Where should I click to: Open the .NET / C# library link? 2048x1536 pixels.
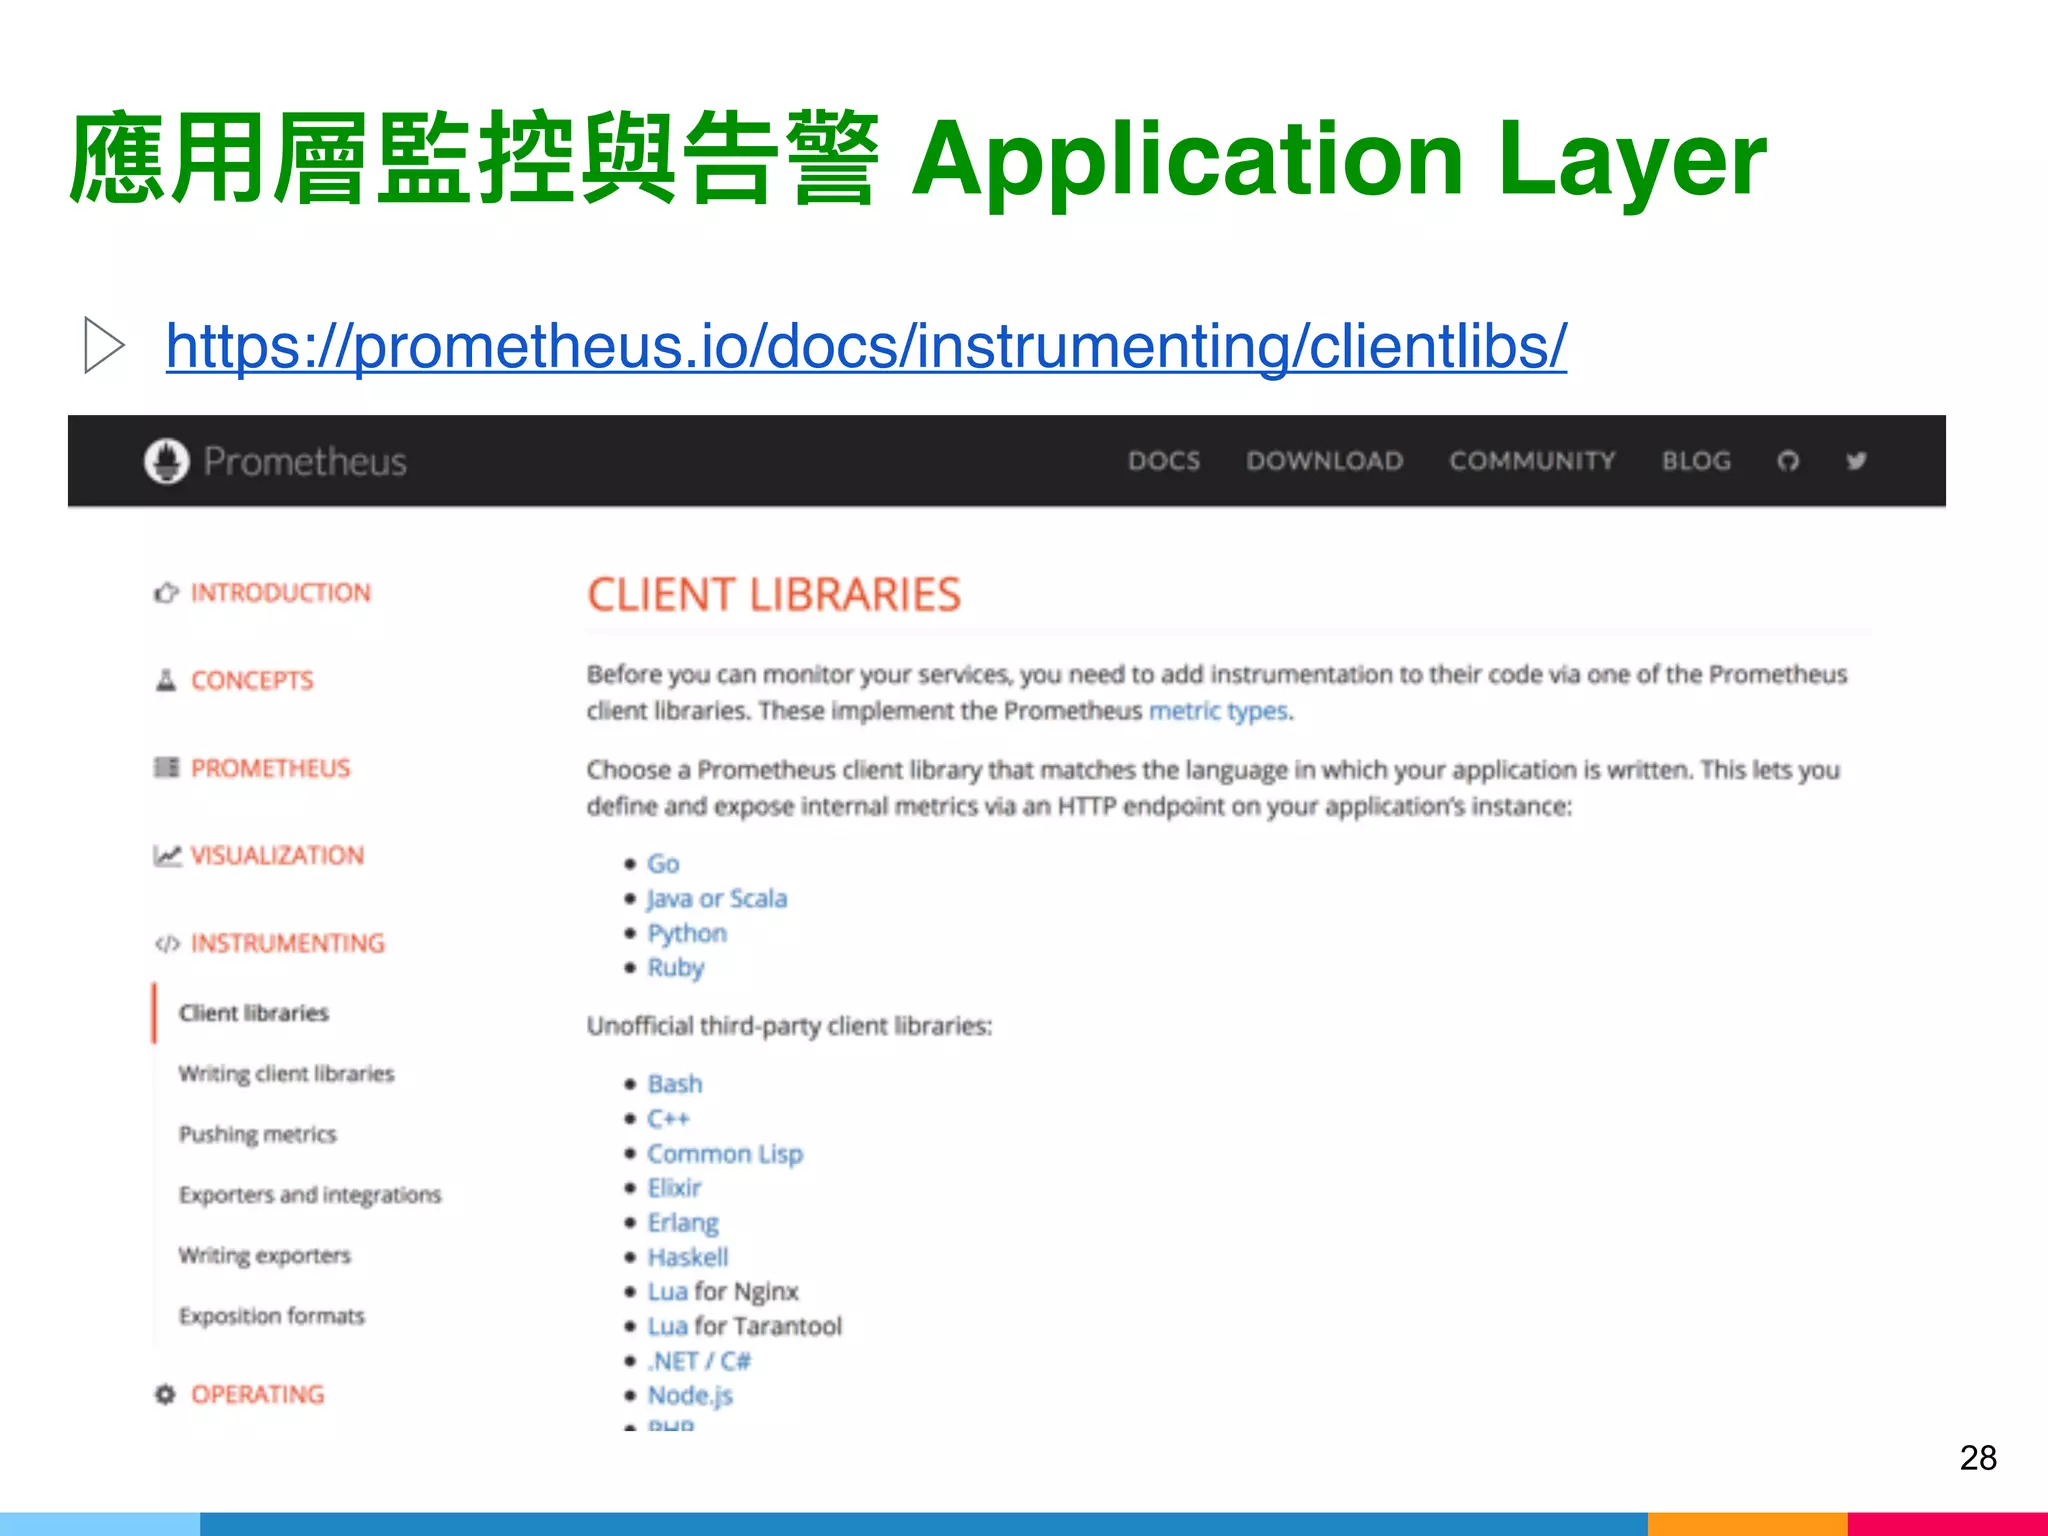pos(698,1361)
